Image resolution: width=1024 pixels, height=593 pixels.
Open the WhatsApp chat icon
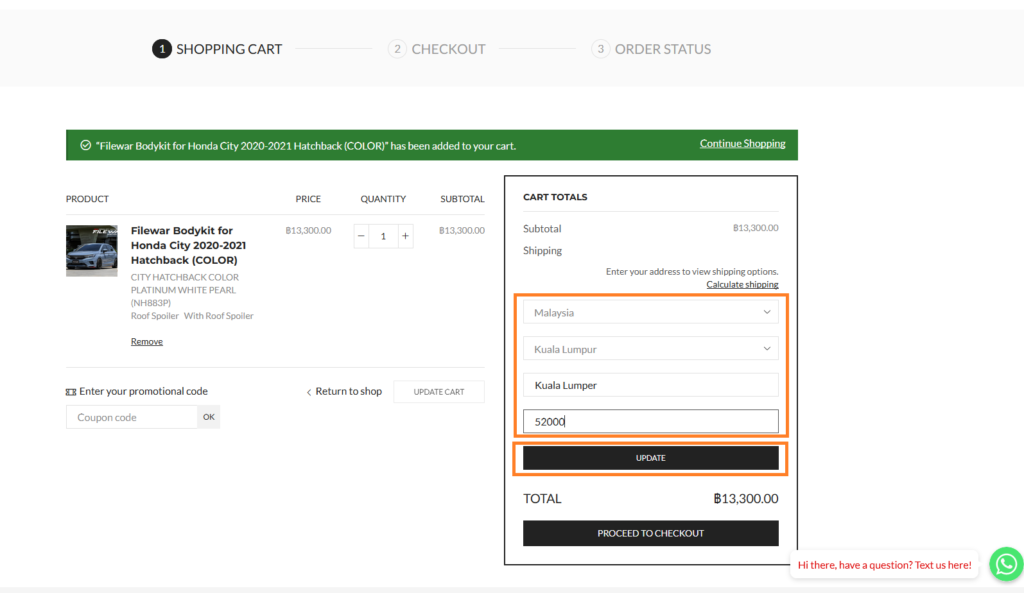pyautogui.click(x=1006, y=564)
